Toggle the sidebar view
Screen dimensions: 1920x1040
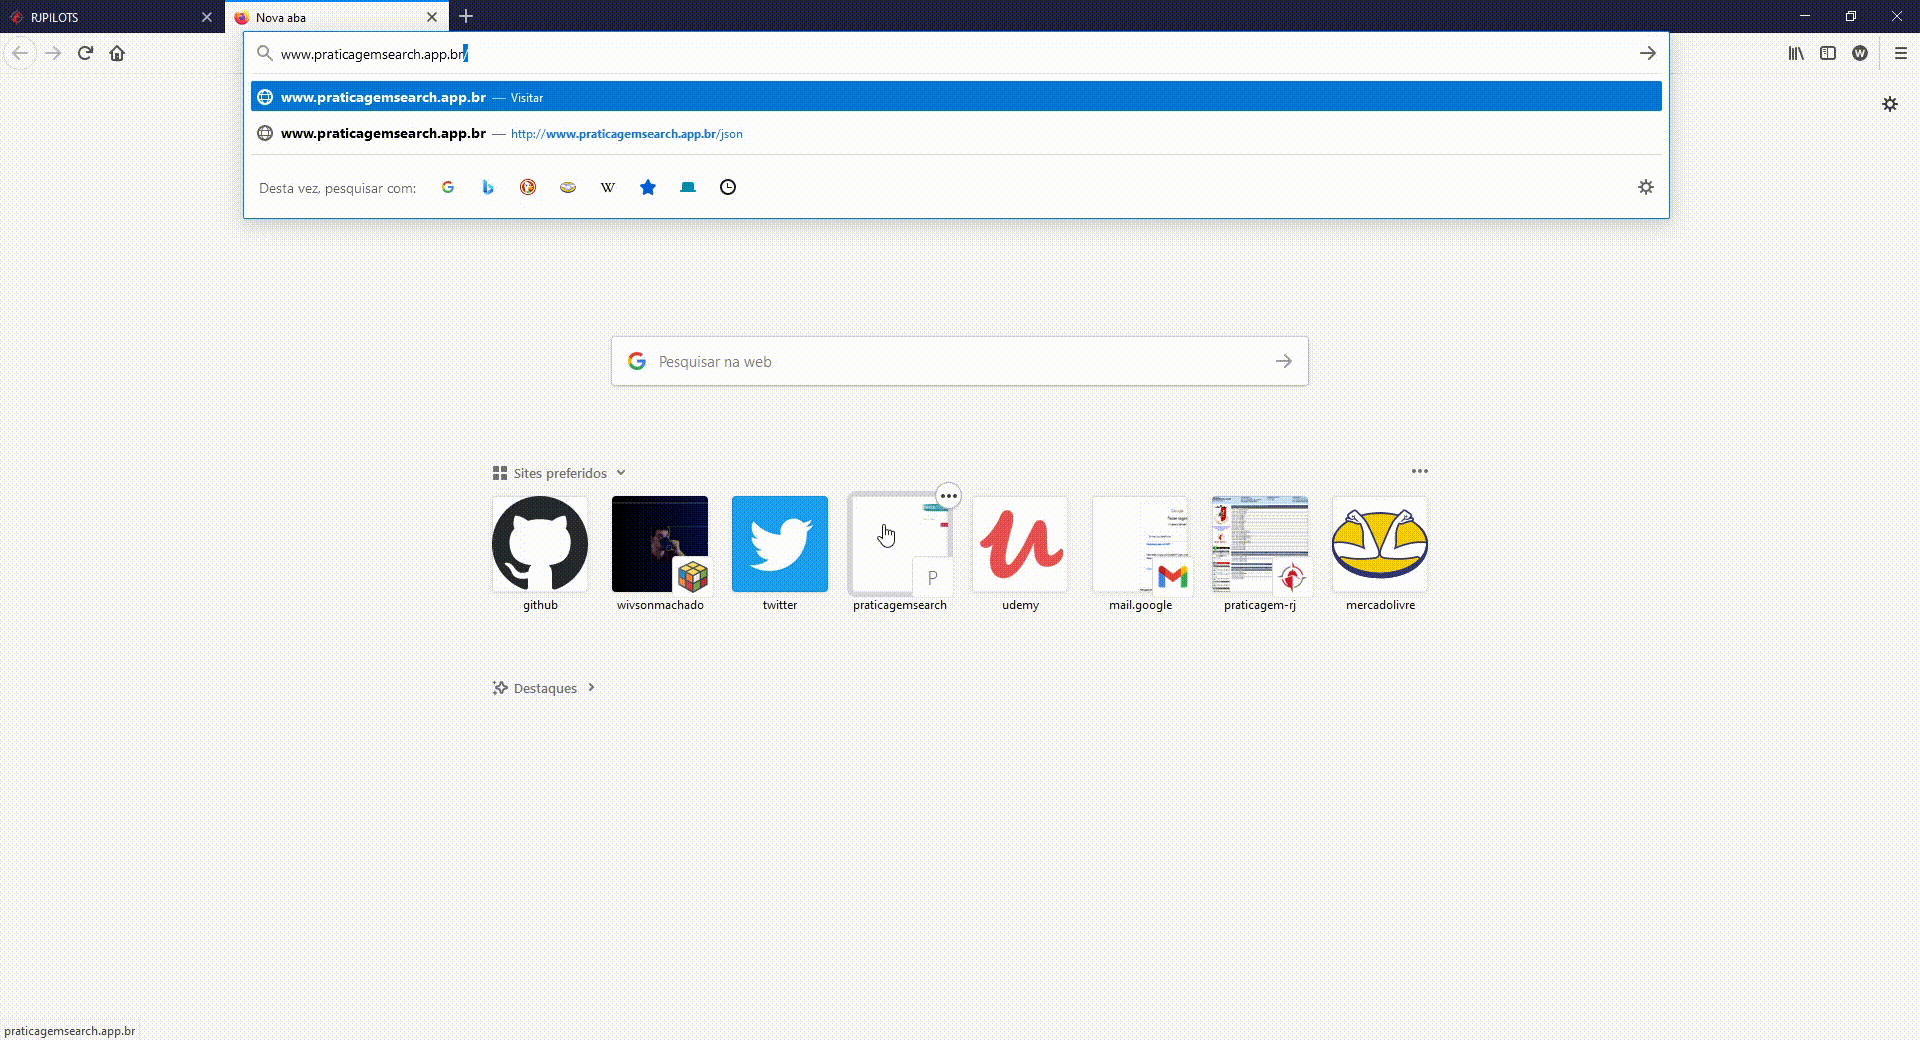[x=1828, y=54]
